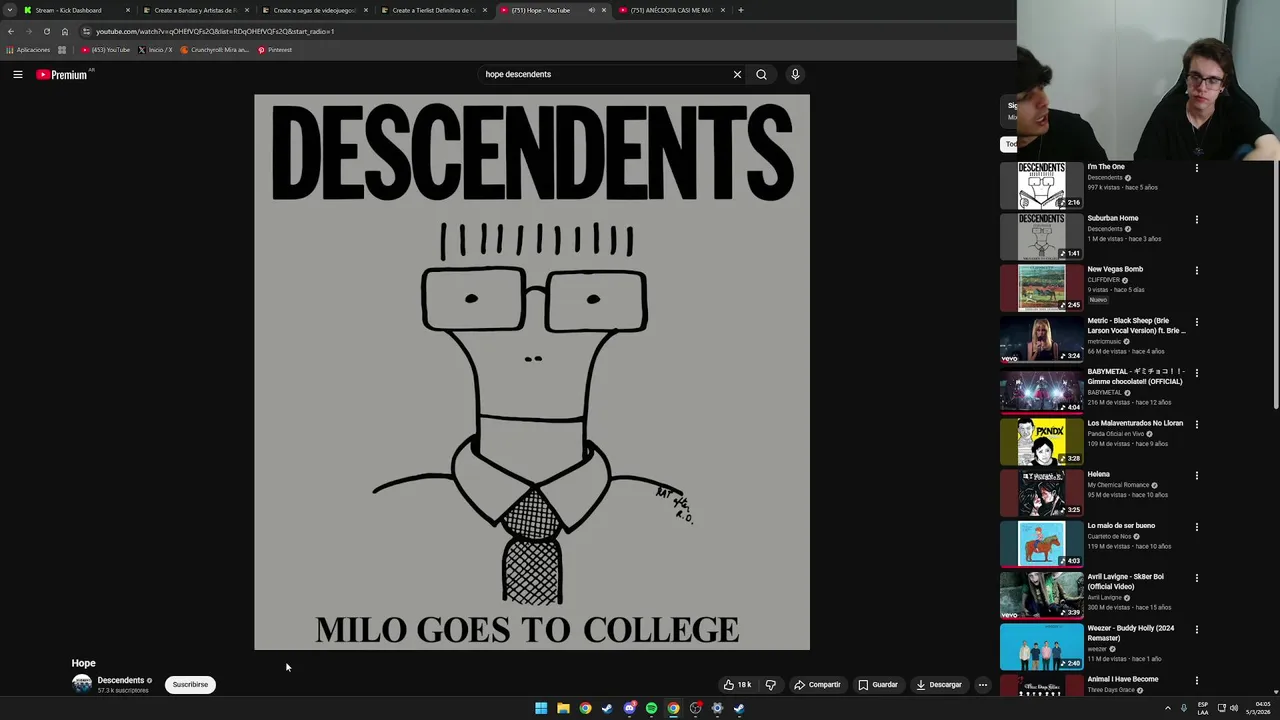Open options for Avril Lavigne Sk8er Boi

tap(1196, 578)
